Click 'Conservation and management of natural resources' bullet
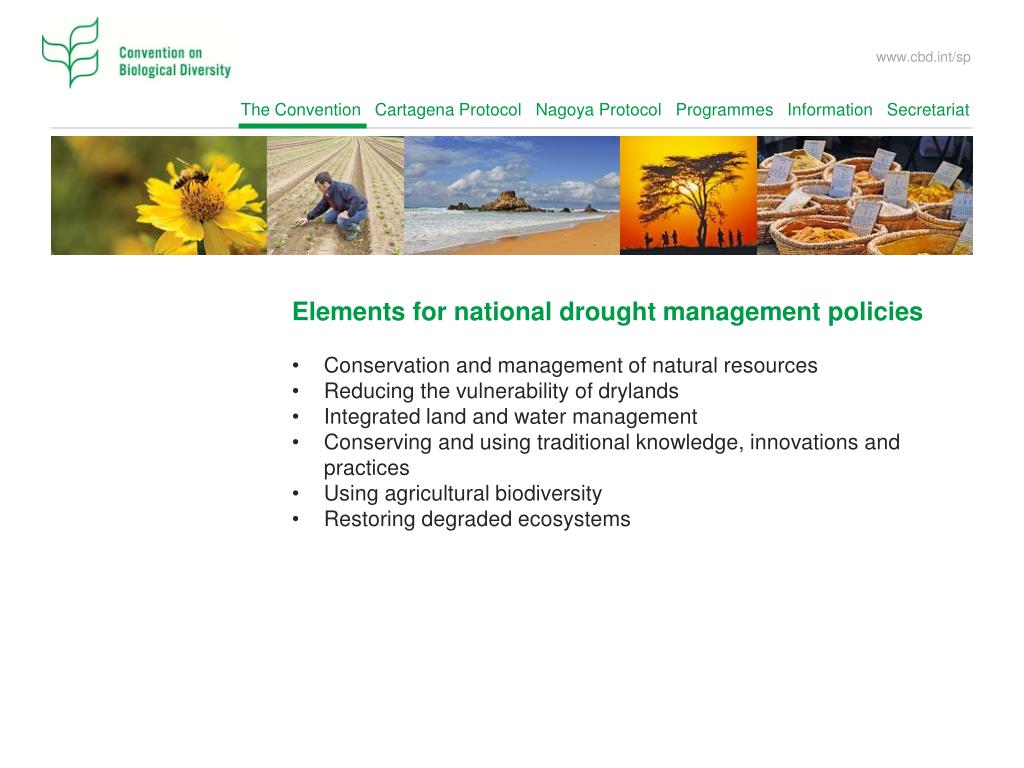The width and height of the screenshot is (1024, 768). [x=570, y=365]
